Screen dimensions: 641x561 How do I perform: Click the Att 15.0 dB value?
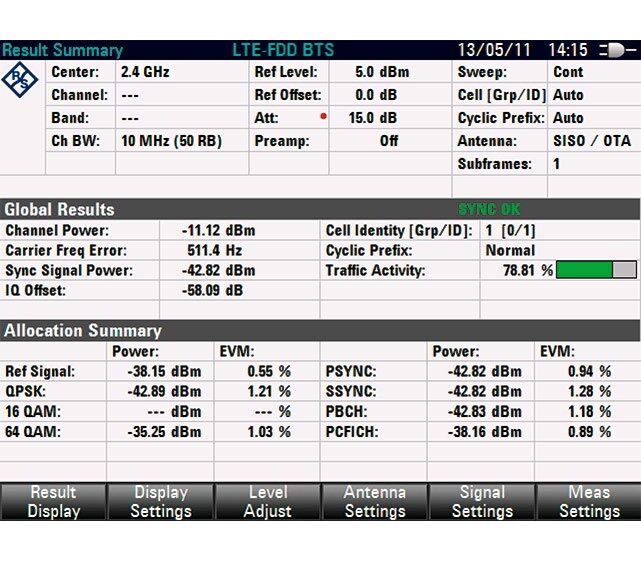click(x=374, y=118)
